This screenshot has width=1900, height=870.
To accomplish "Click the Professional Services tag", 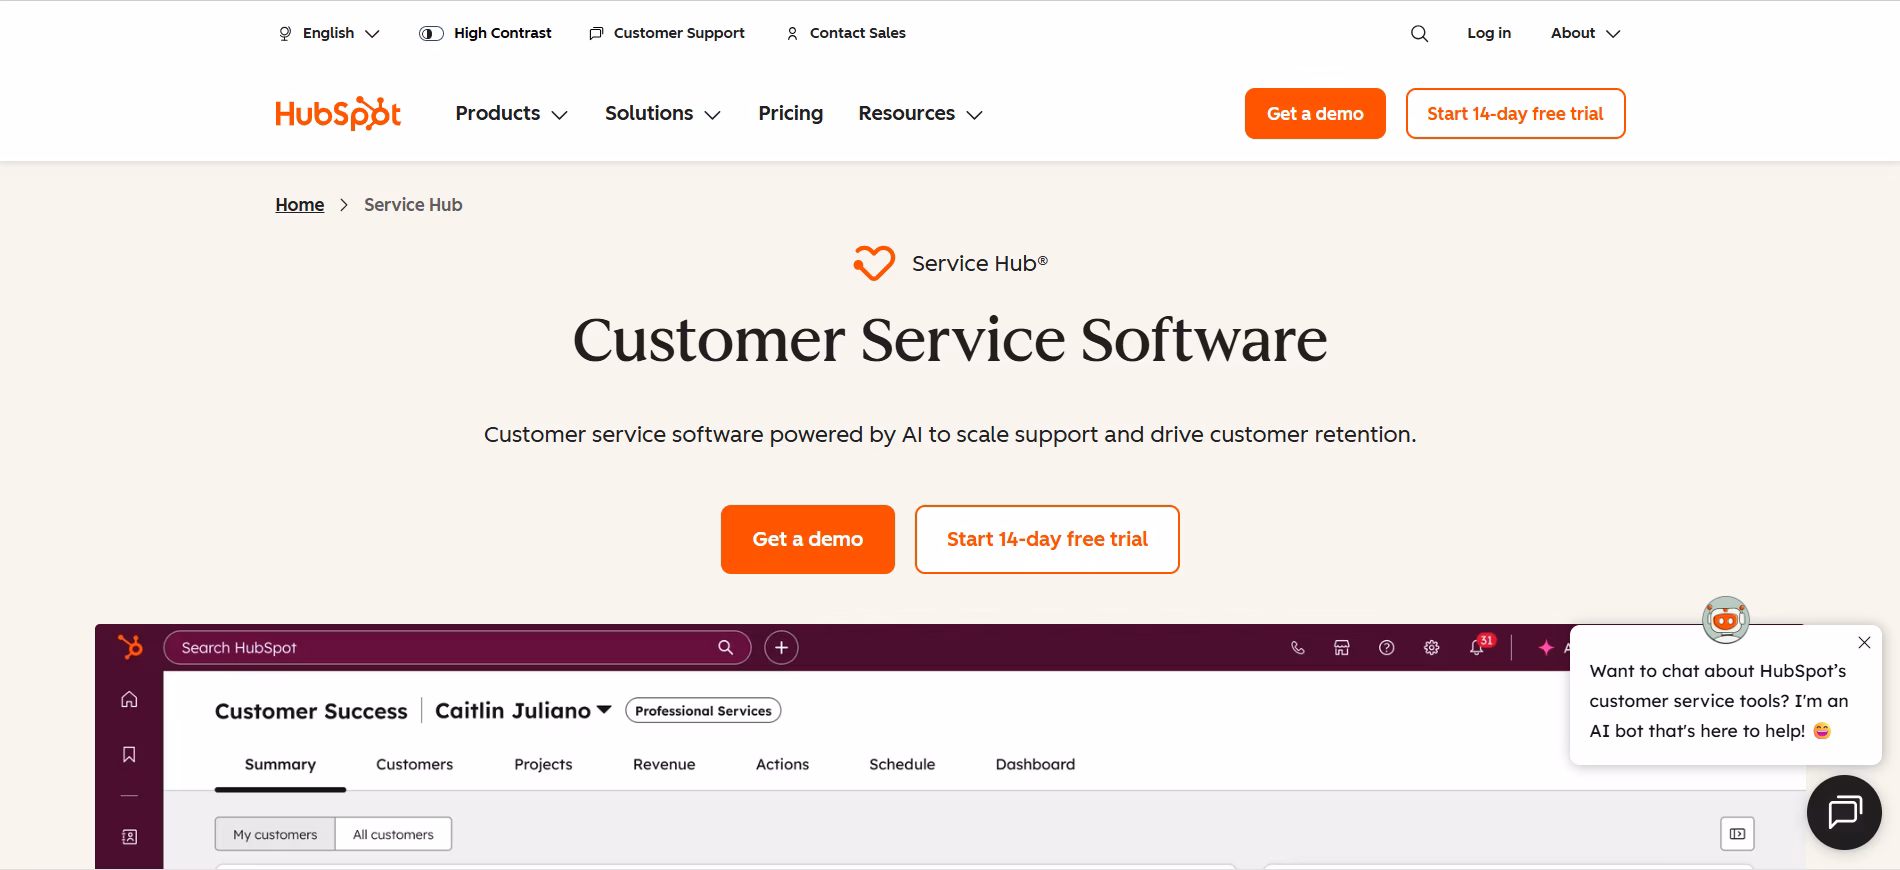I will pos(703,711).
